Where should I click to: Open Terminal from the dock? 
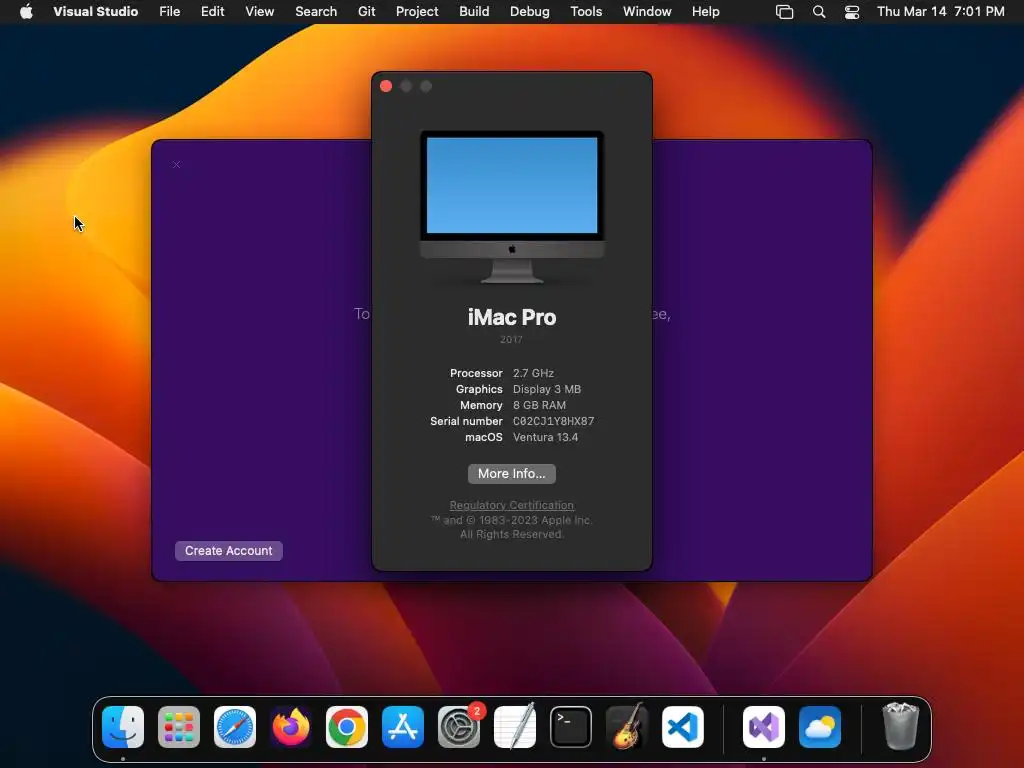tap(571, 727)
